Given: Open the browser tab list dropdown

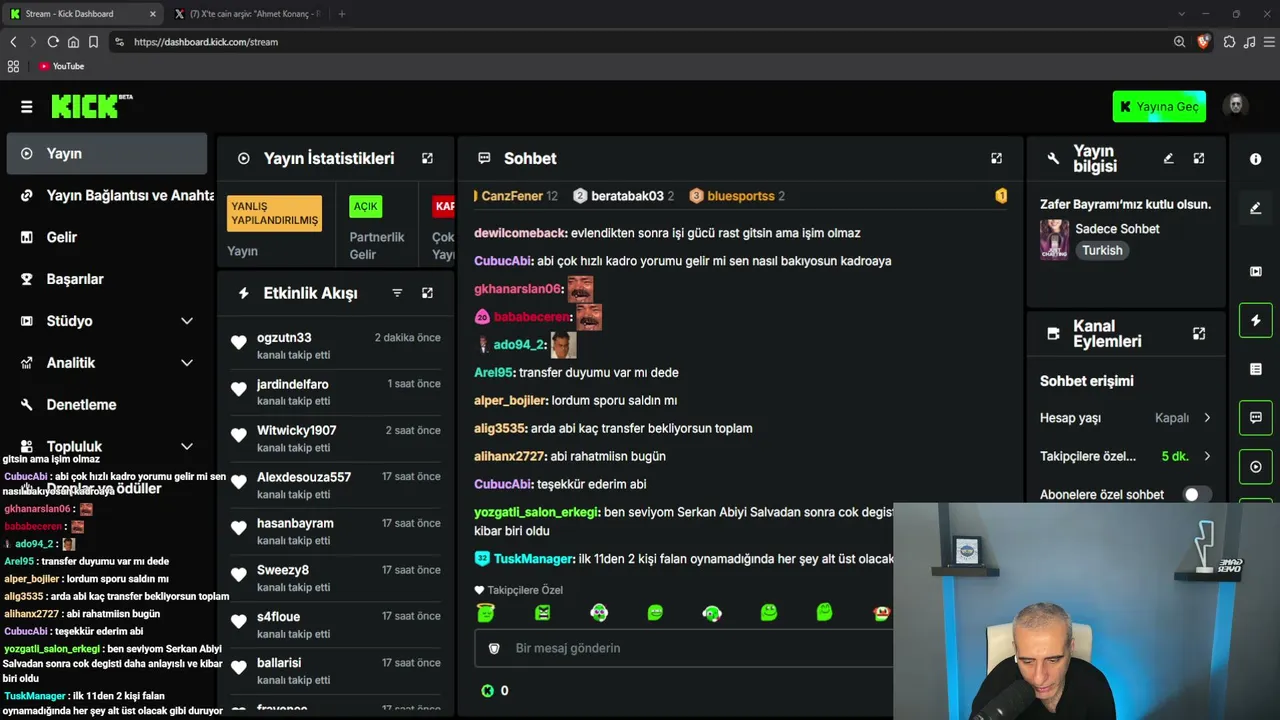Looking at the screenshot, I should click(1181, 14).
